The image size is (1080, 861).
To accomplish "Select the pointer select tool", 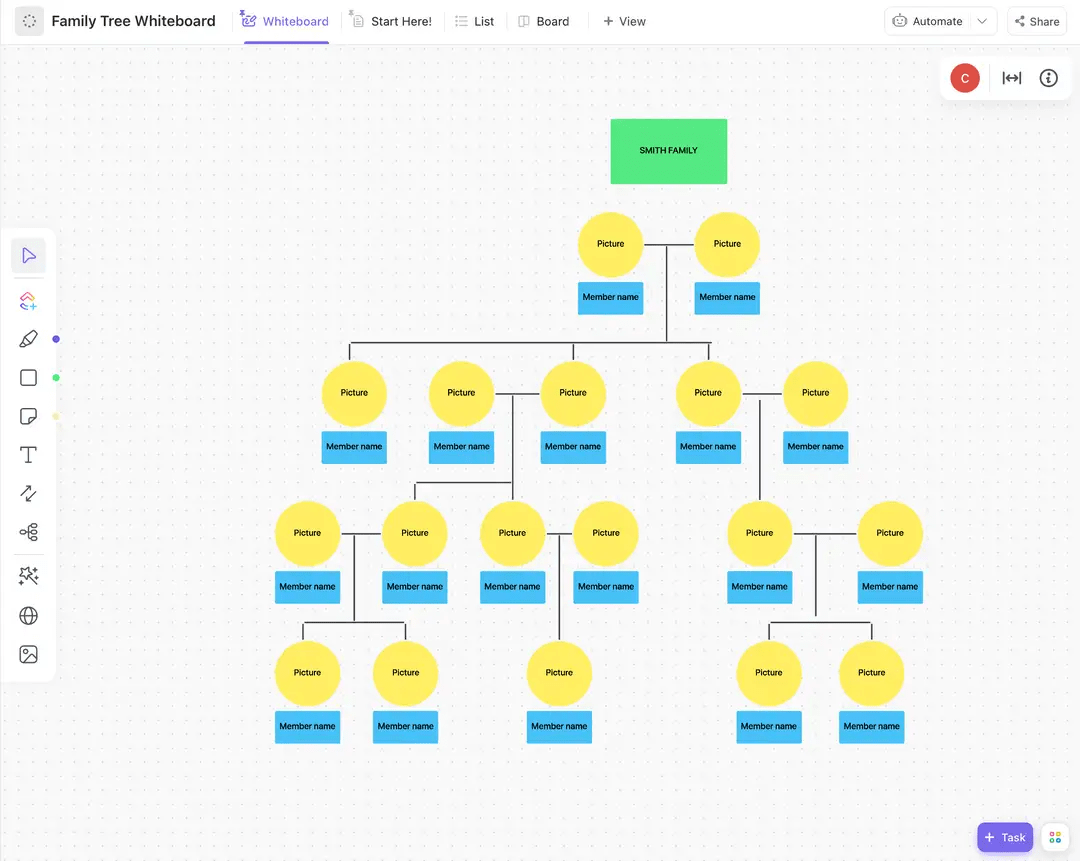I will 28,256.
